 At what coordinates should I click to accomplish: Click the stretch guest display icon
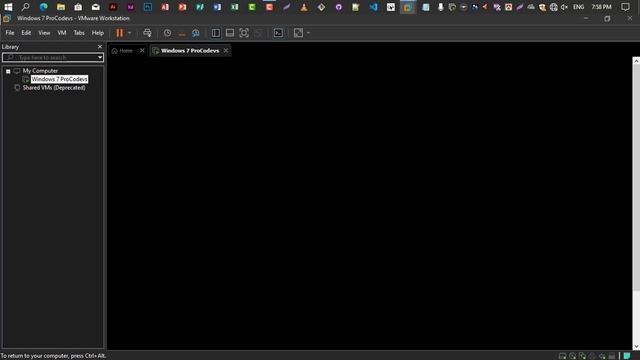[298, 33]
